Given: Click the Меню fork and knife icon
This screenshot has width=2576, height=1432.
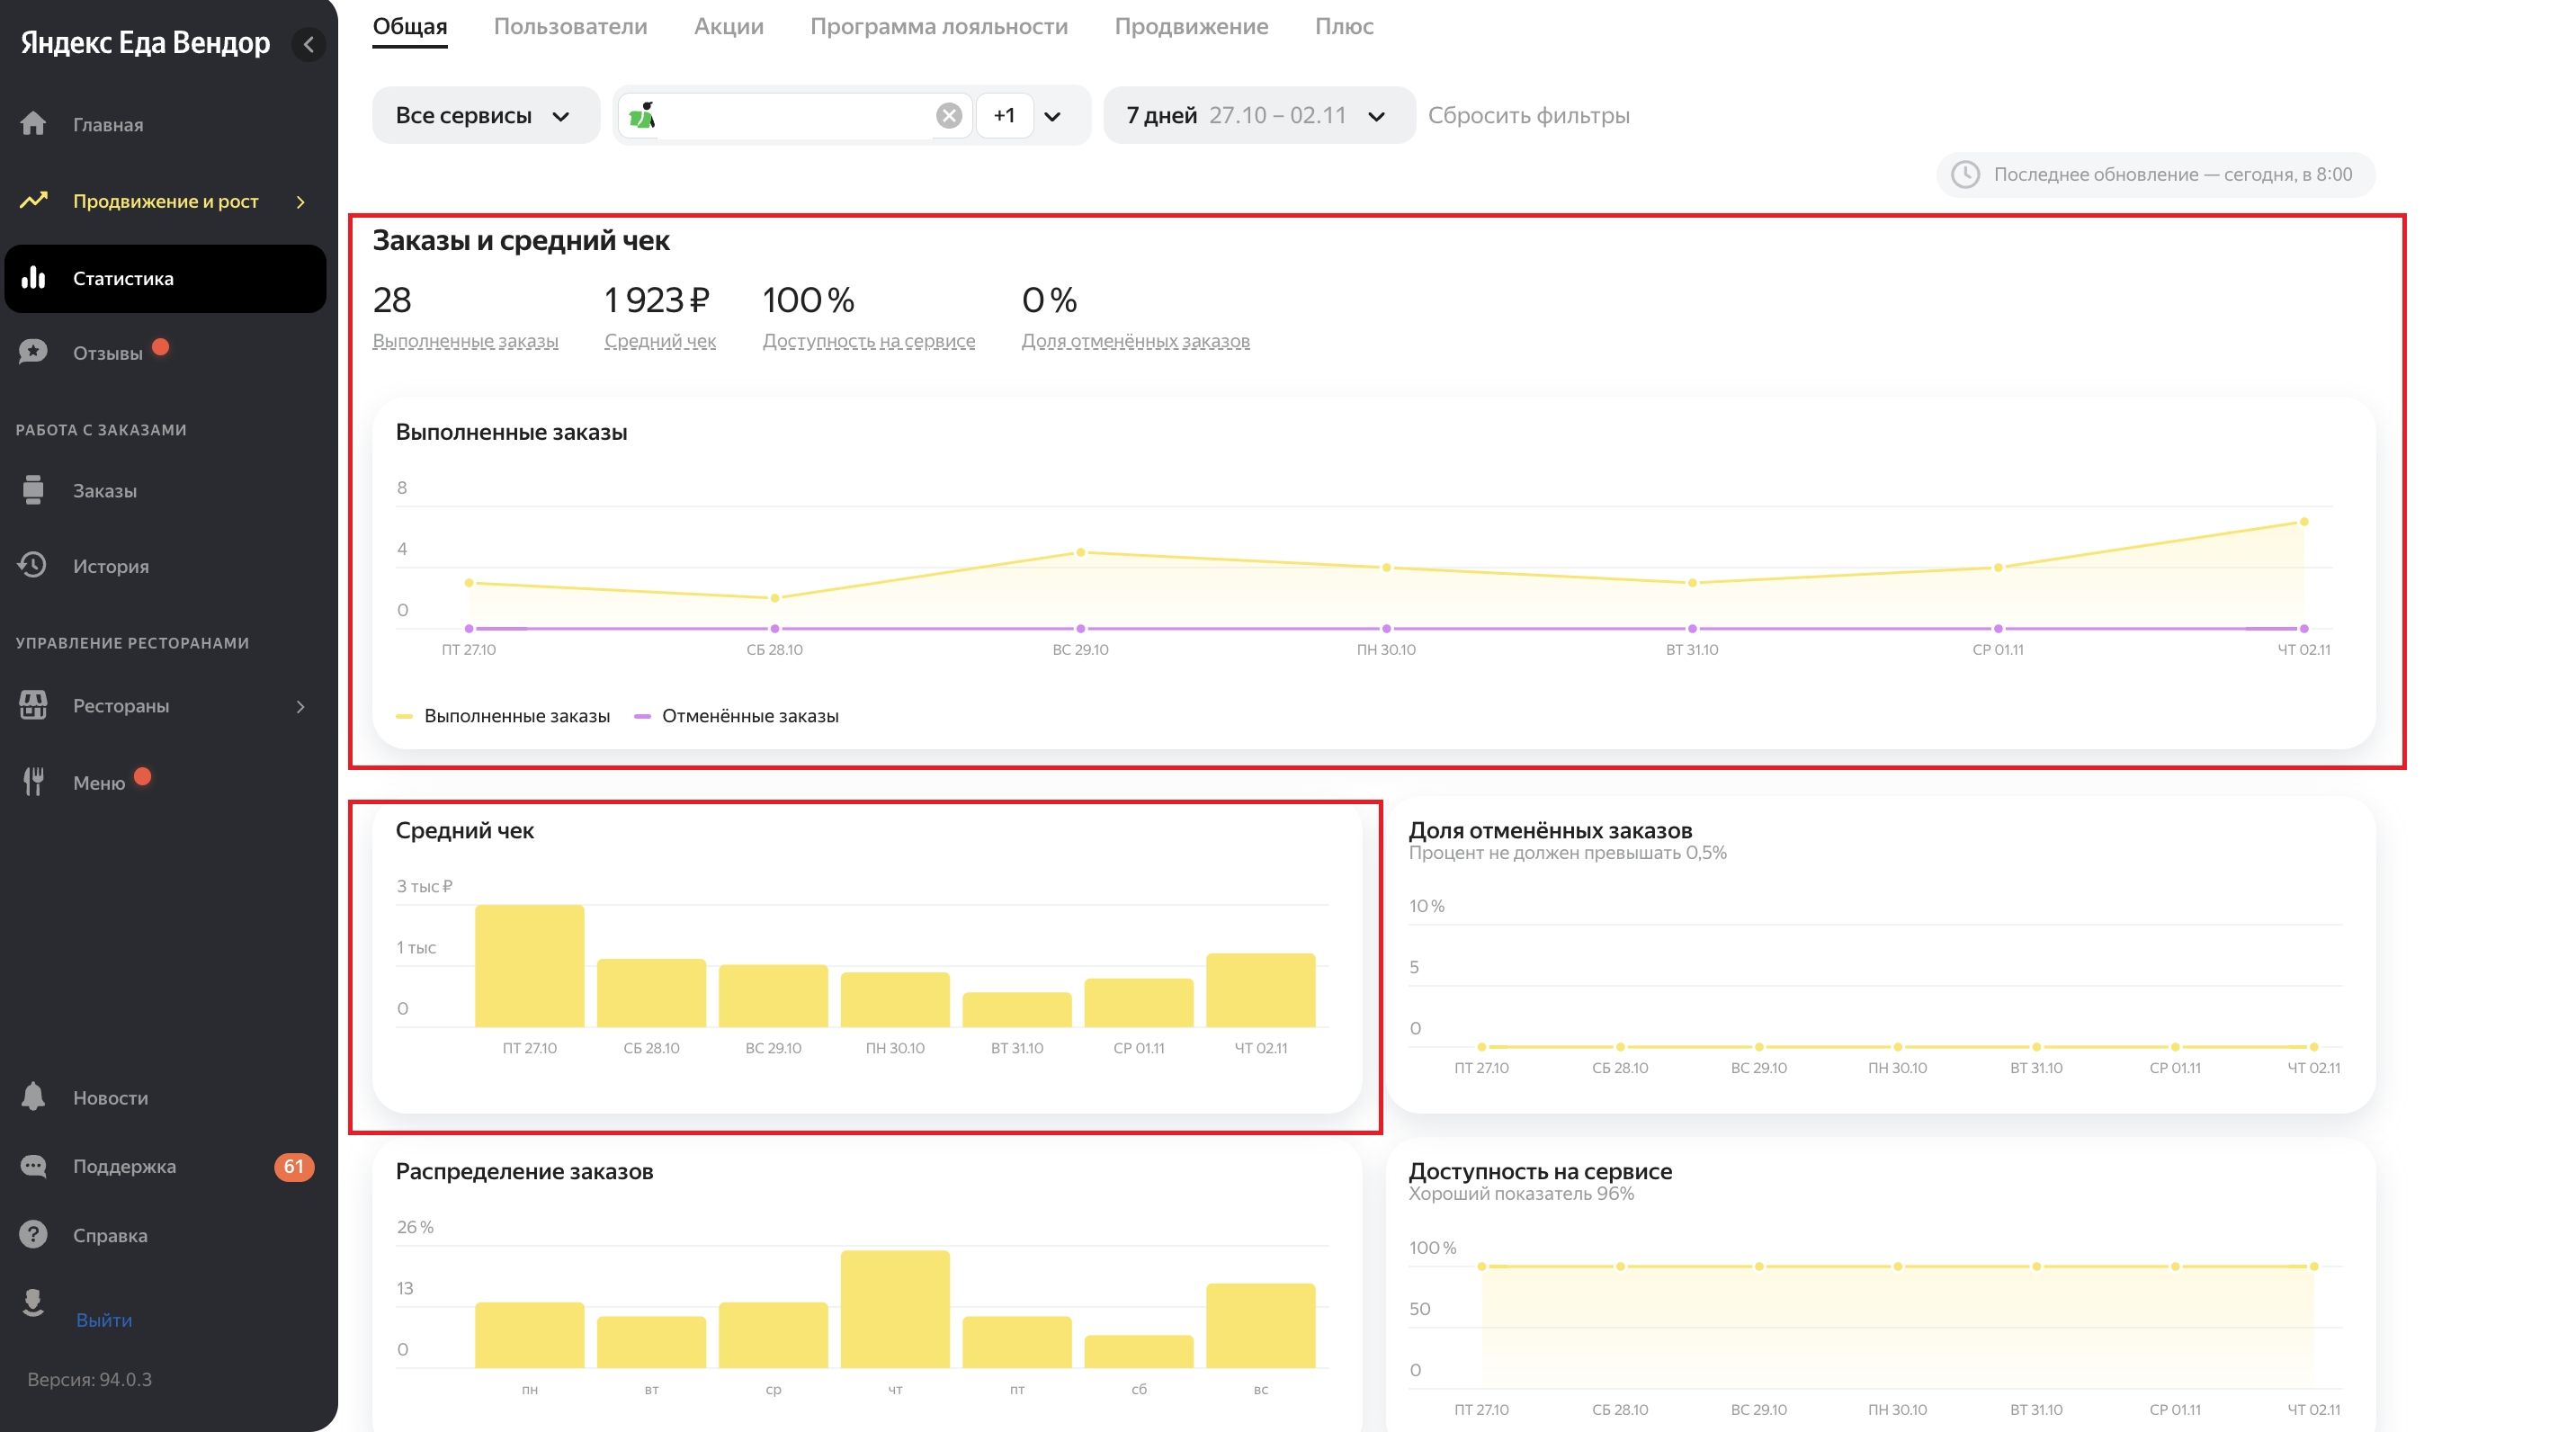Looking at the screenshot, I should point(33,781).
